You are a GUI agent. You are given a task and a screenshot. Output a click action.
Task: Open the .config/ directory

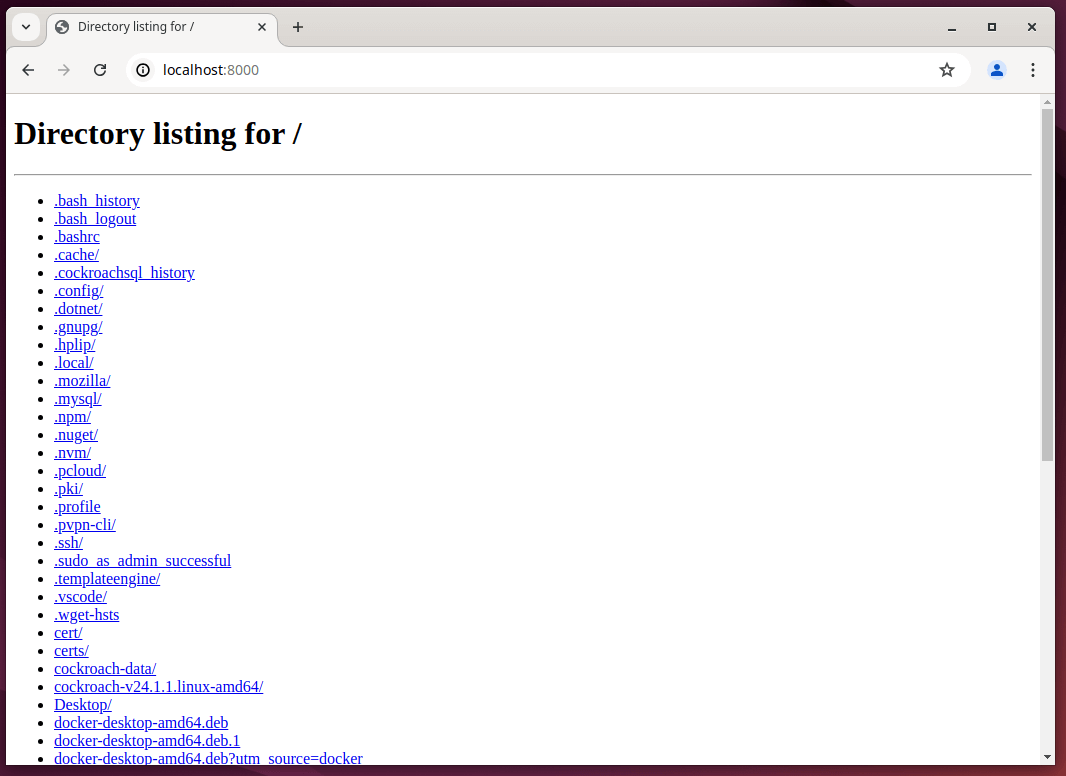tap(79, 291)
